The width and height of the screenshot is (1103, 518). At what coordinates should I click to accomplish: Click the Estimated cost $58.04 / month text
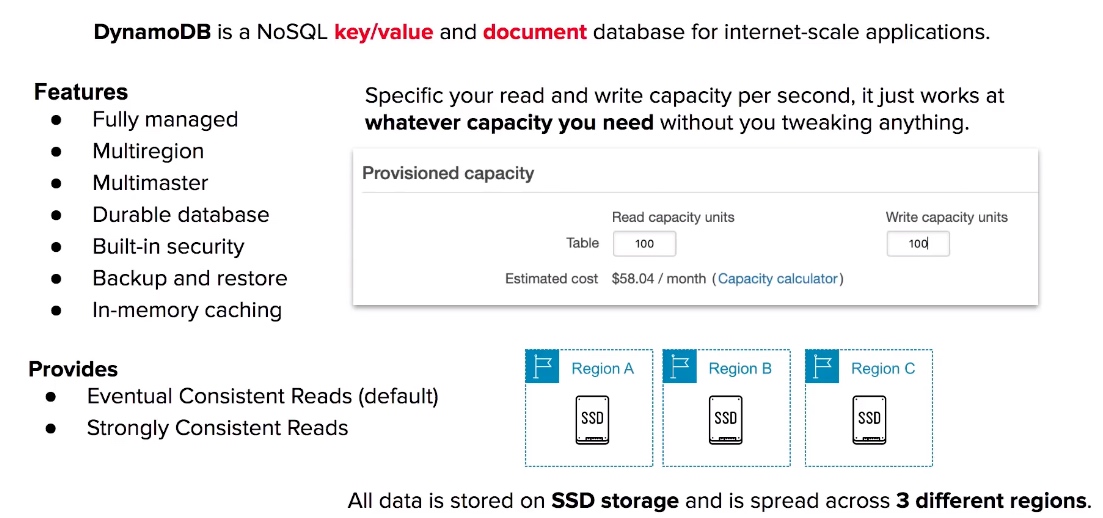(x=606, y=279)
